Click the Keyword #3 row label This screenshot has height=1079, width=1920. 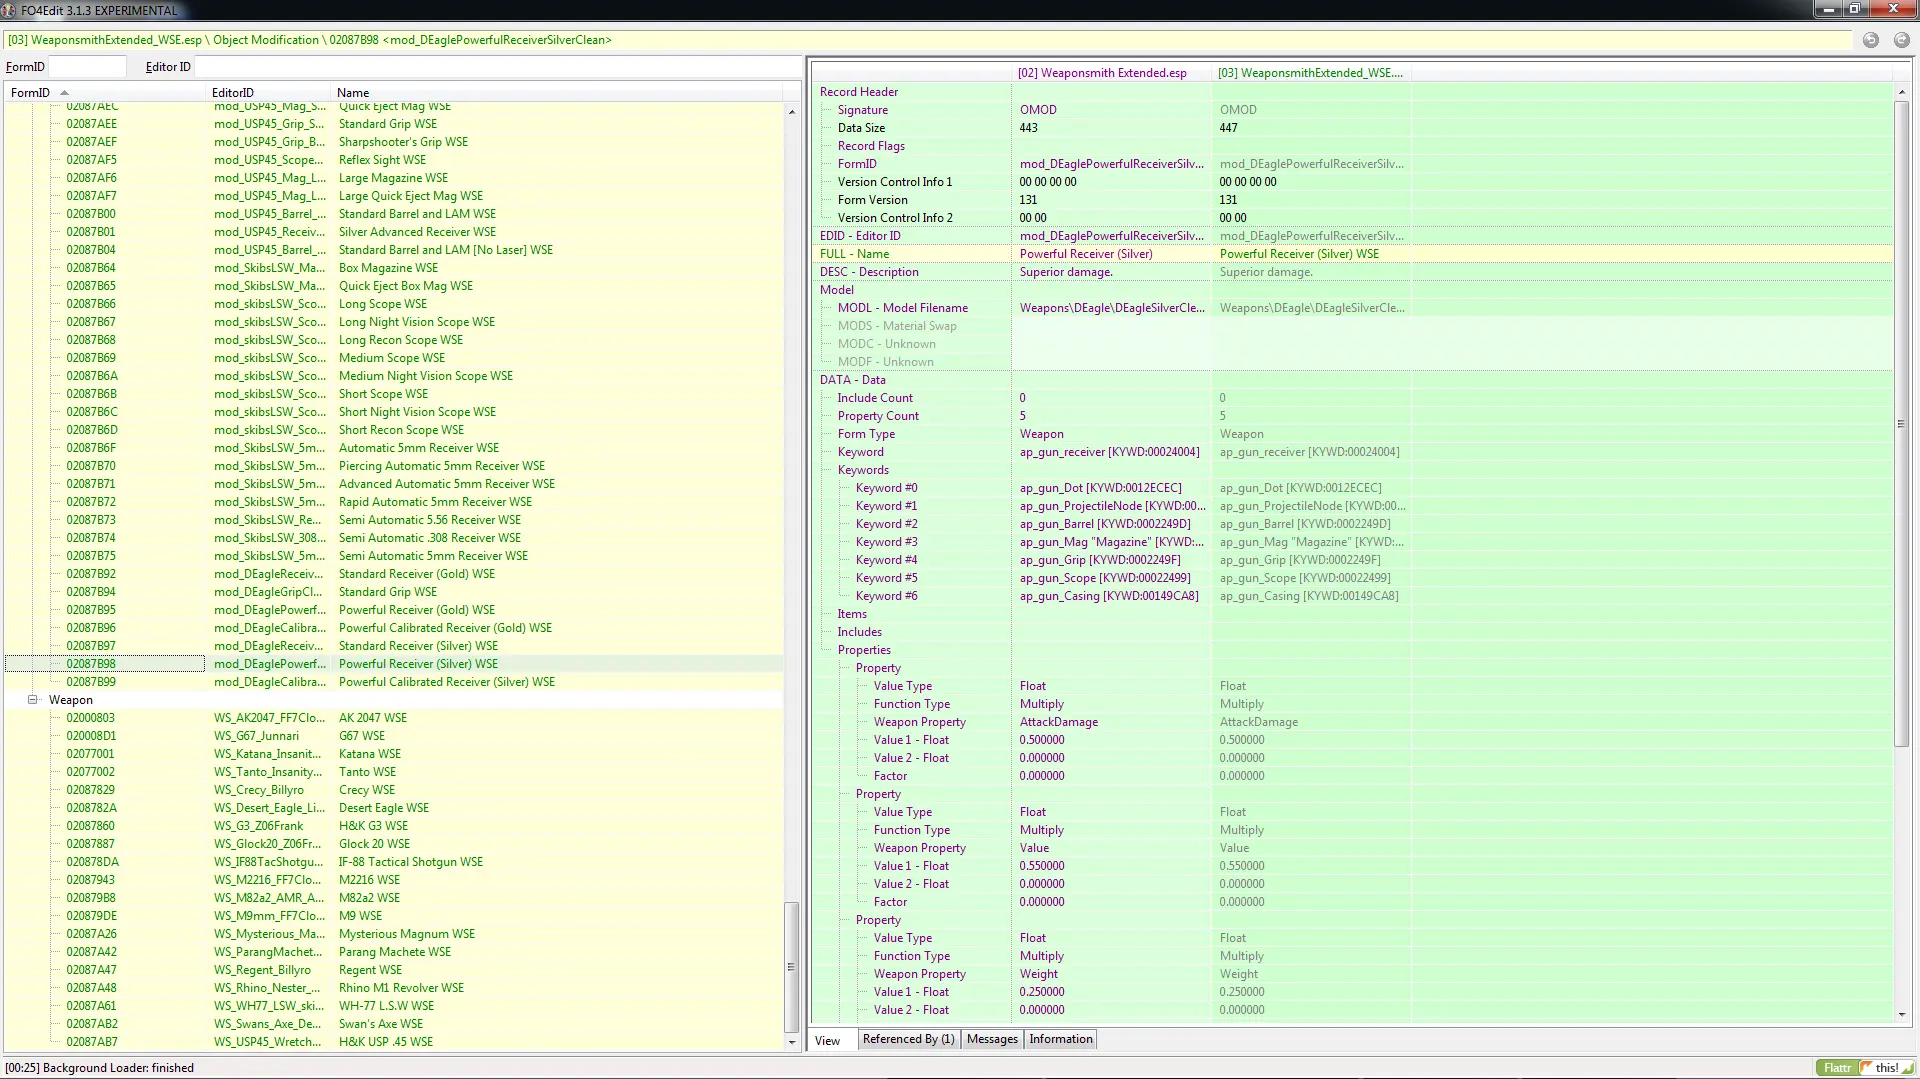[x=886, y=542]
